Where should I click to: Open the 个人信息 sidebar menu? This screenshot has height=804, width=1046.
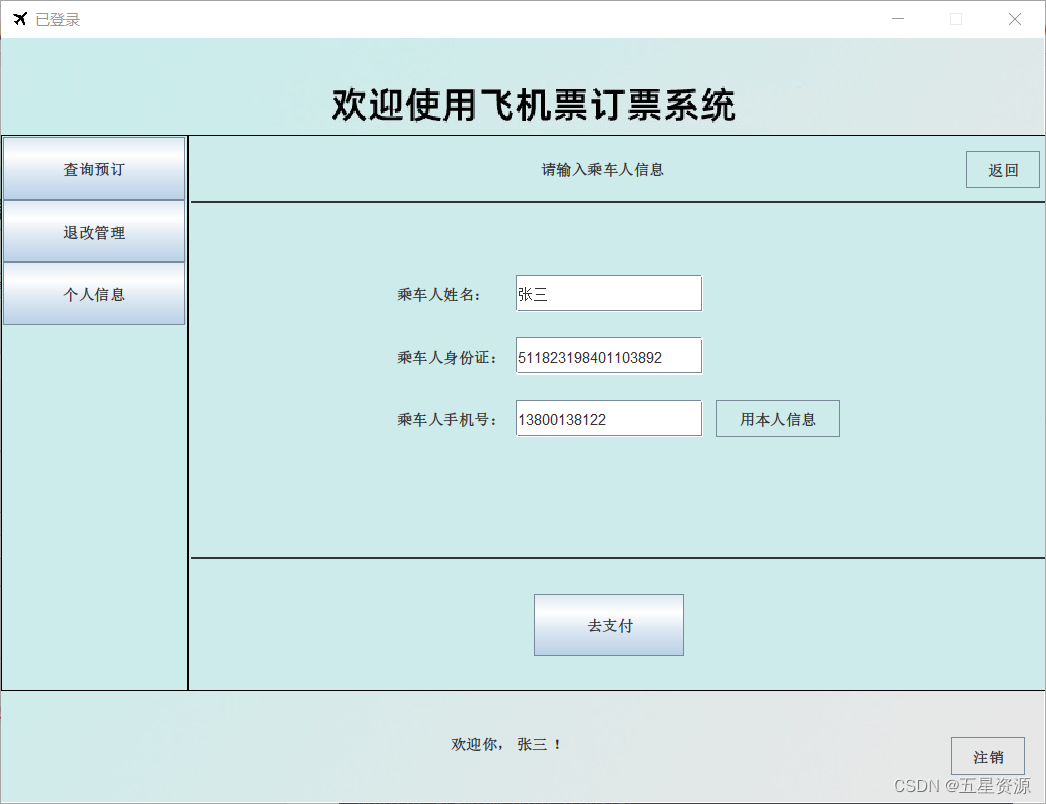[x=94, y=294]
